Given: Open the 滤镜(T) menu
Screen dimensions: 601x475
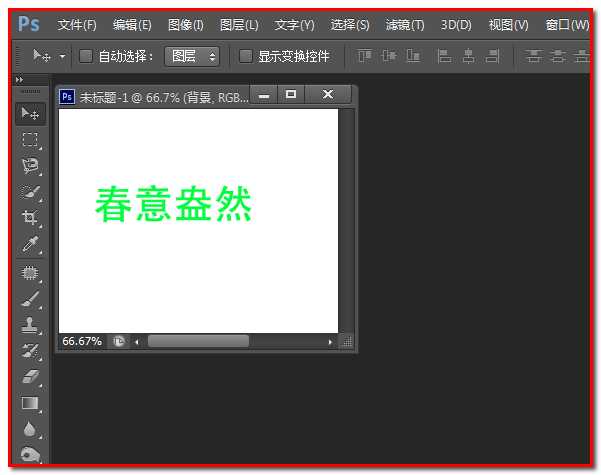Looking at the screenshot, I should click(x=405, y=24).
